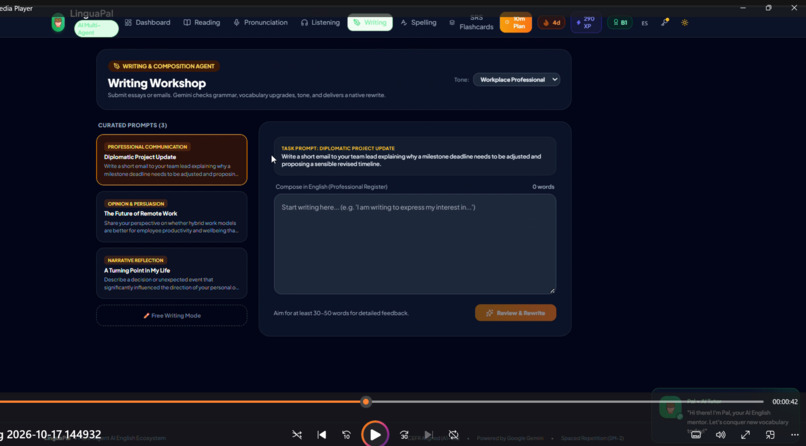Open more options in media player
The image size is (806, 446).
795,435
